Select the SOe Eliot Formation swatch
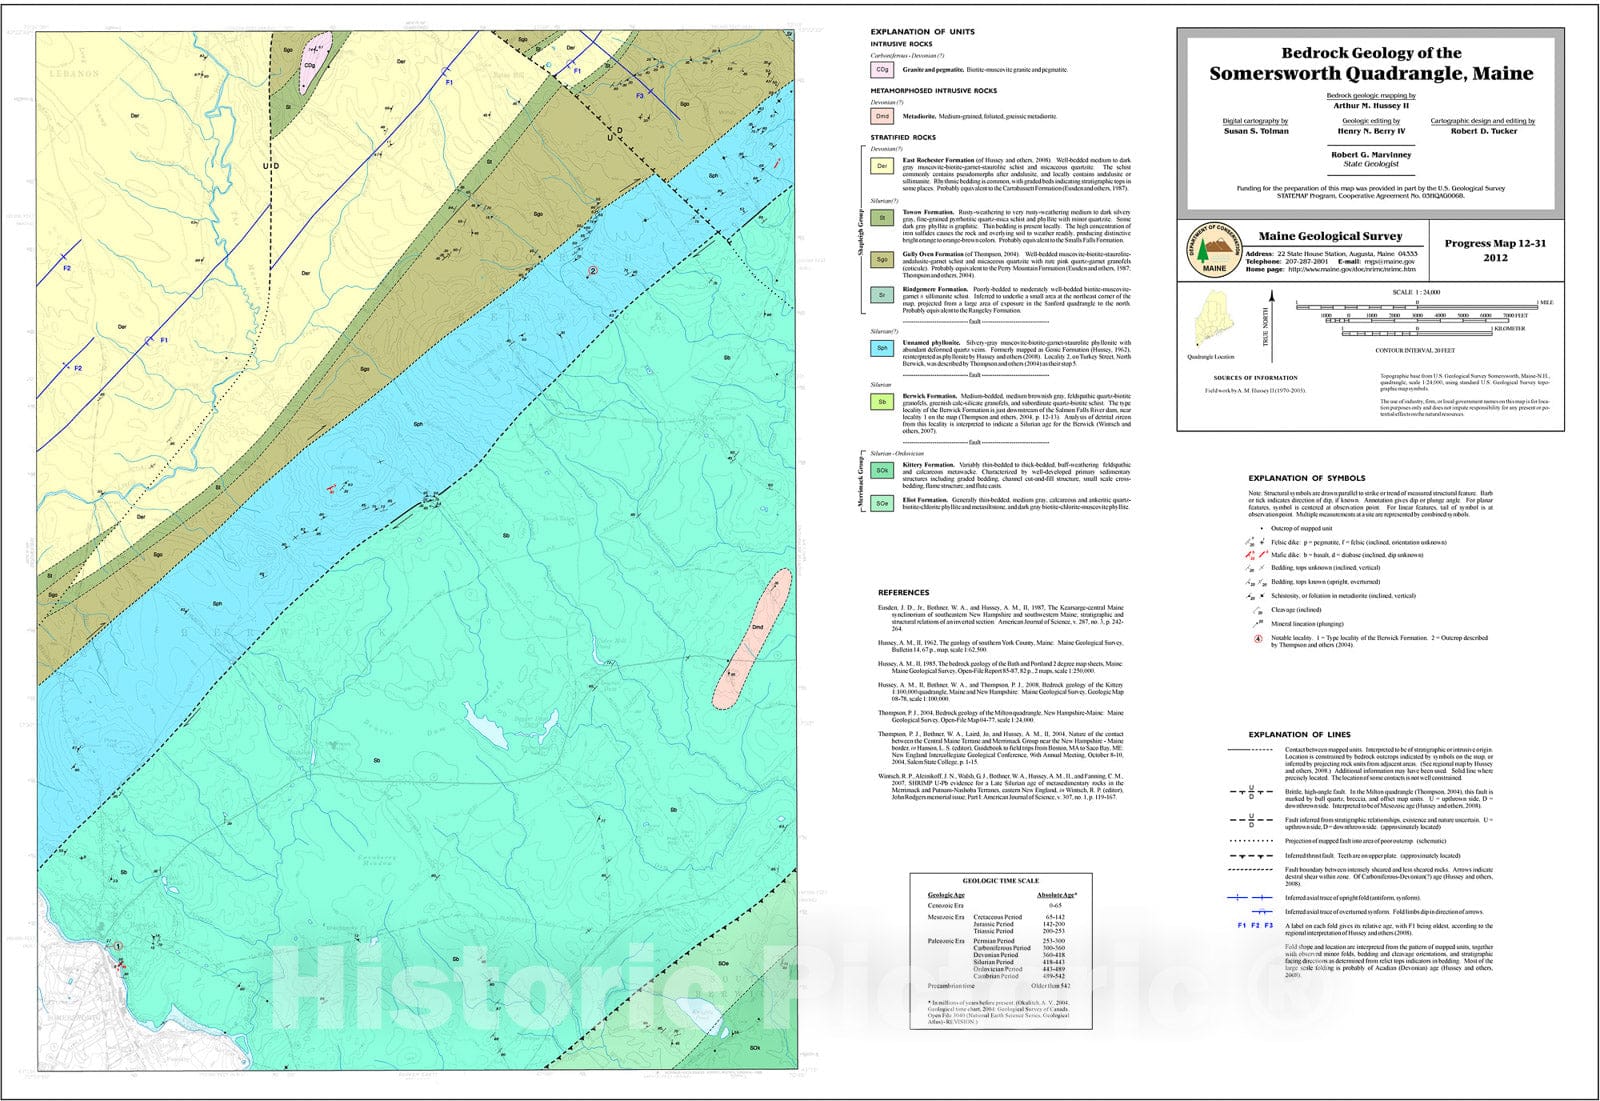This screenshot has height=1101, width=1600. (x=882, y=503)
